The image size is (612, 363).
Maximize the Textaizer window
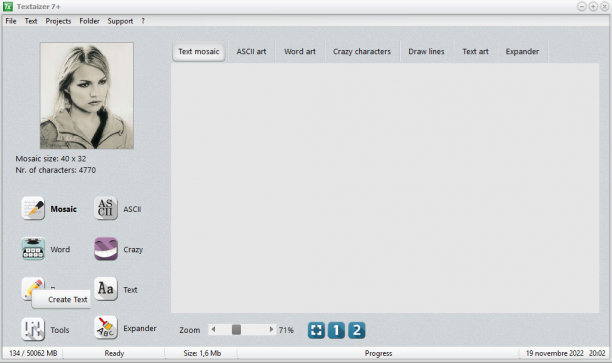point(593,6)
